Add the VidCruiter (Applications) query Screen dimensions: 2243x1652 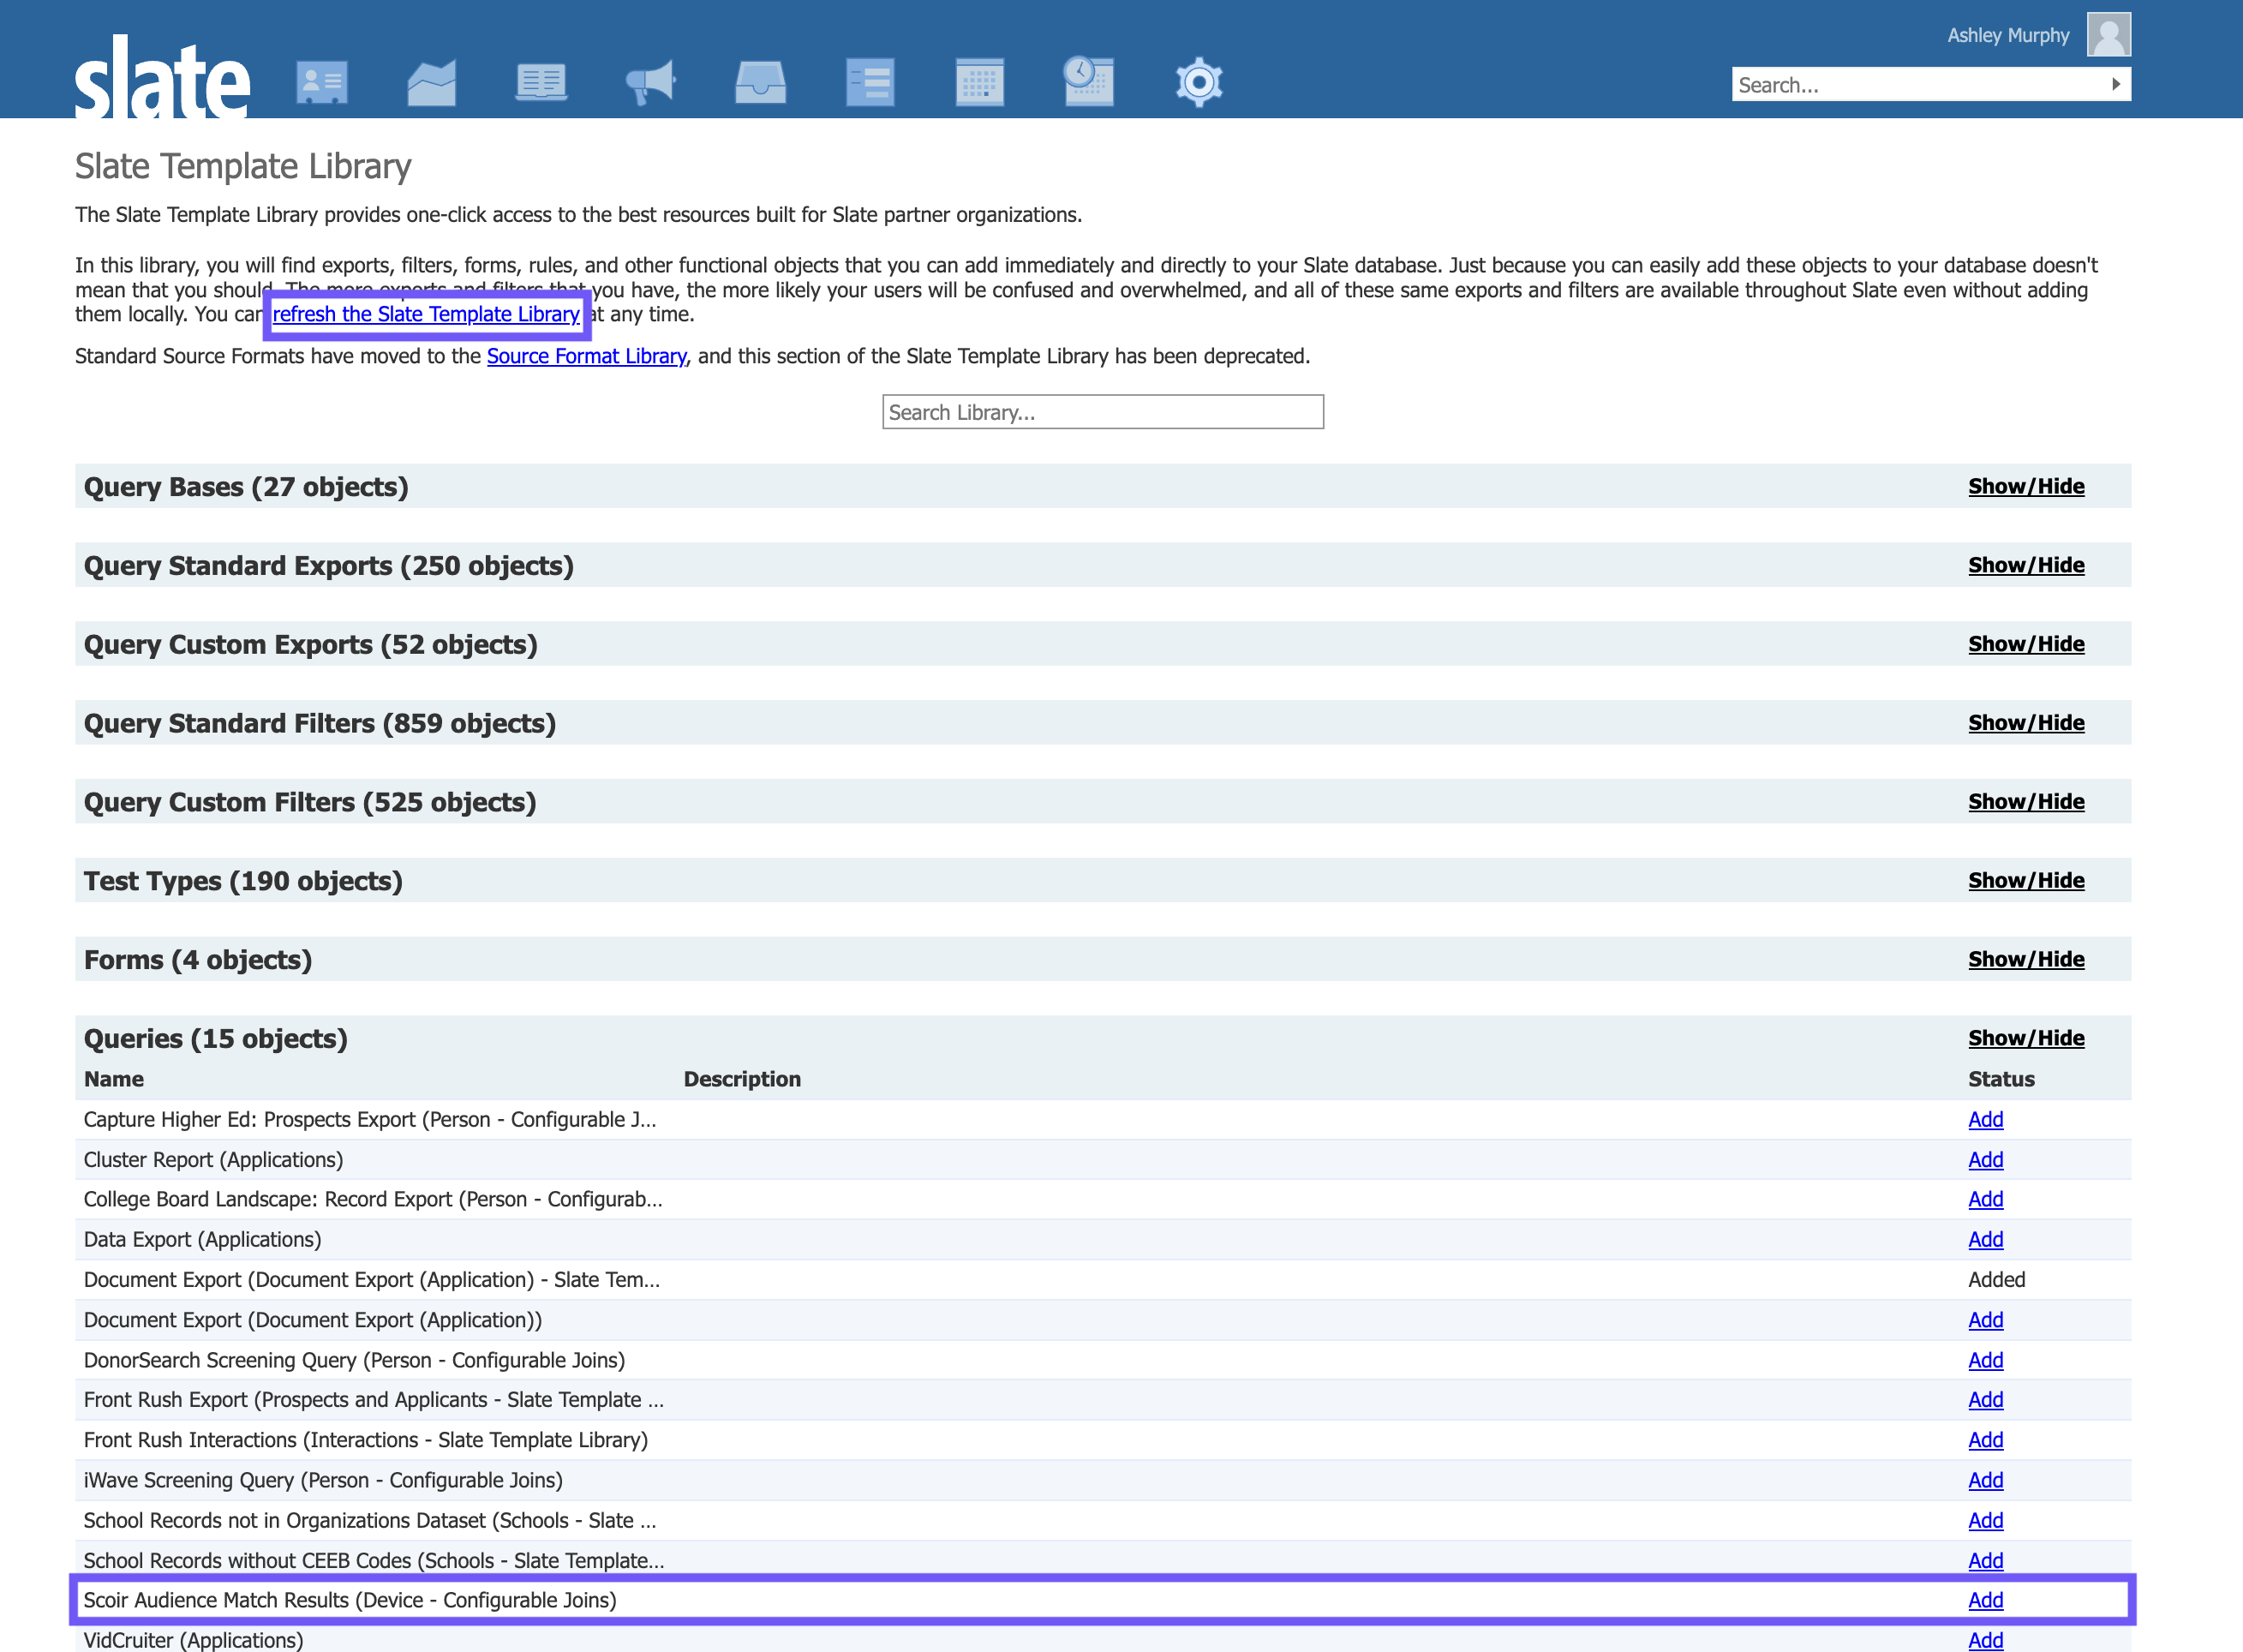1985,1640
